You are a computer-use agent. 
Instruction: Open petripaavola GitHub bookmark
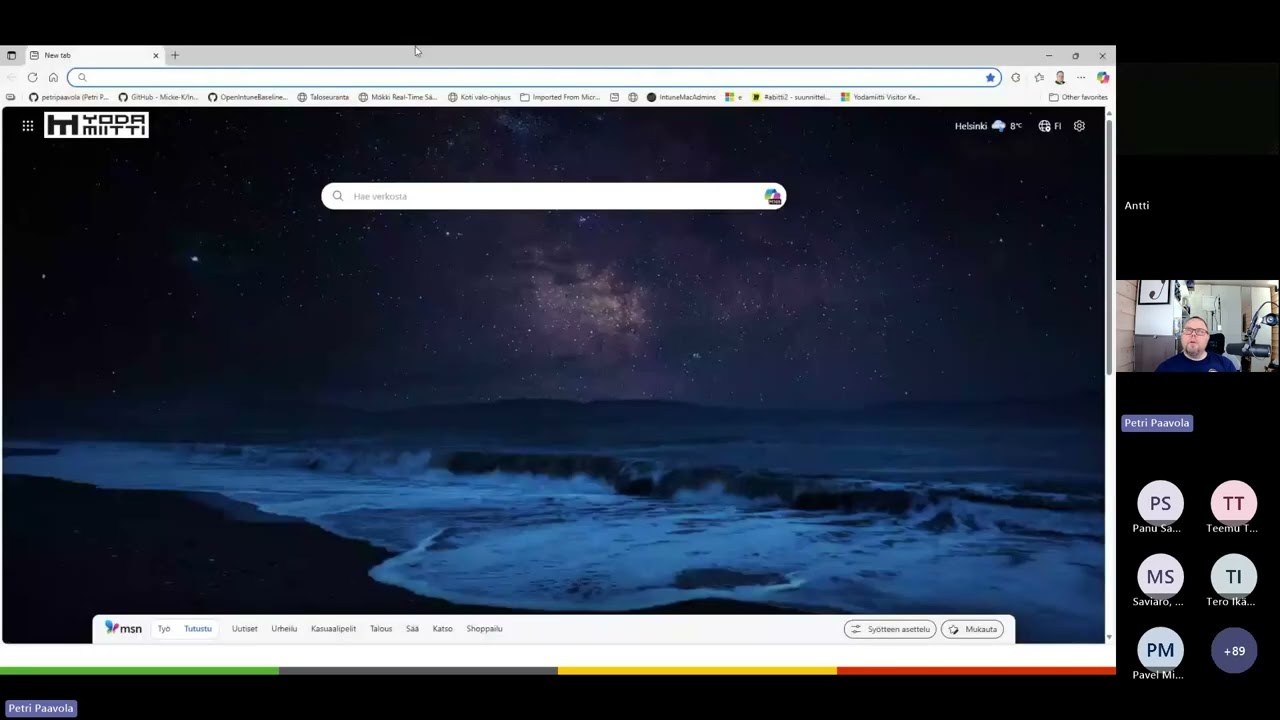[x=68, y=97]
